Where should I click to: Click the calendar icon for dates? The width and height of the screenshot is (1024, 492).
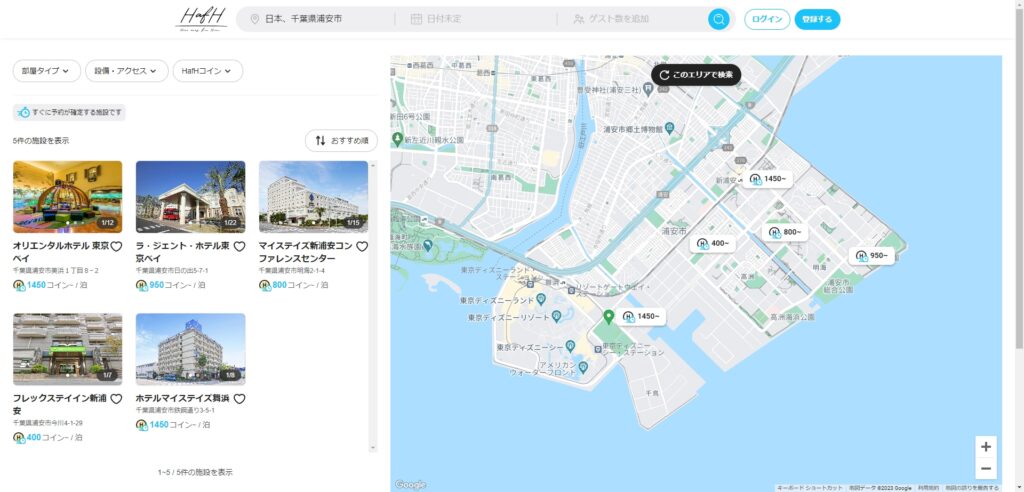416,19
